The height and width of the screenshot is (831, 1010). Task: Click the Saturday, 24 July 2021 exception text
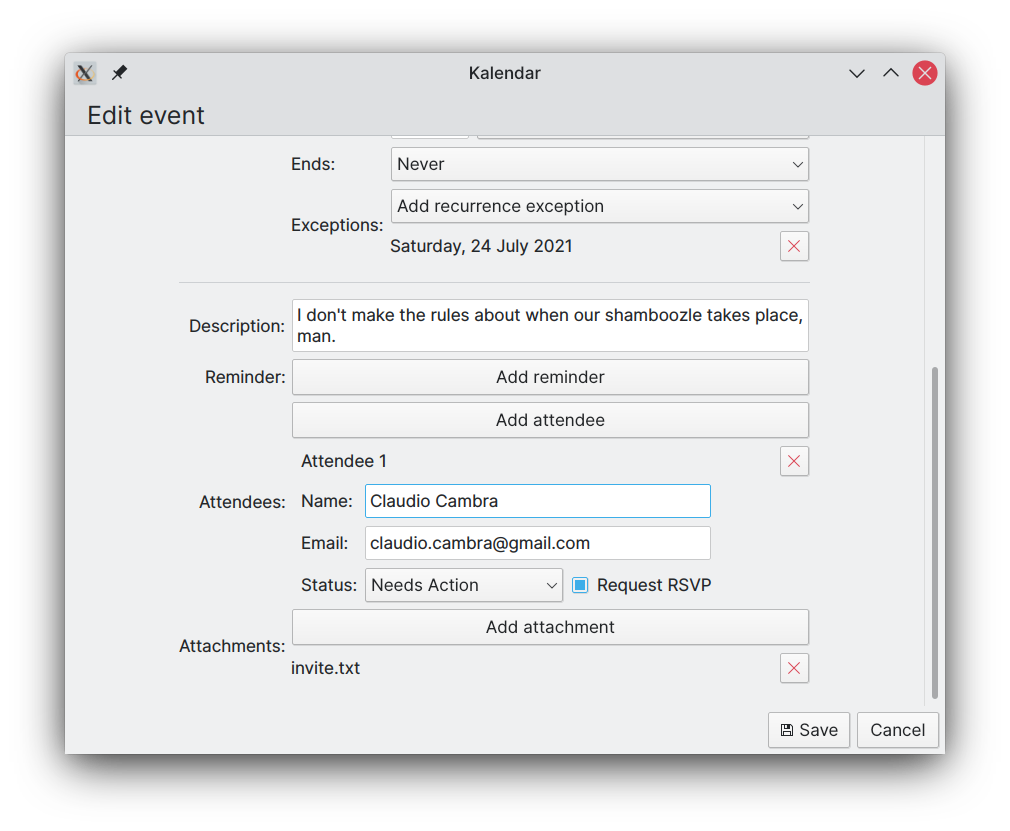pyautogui.click(x=481, y=246)
